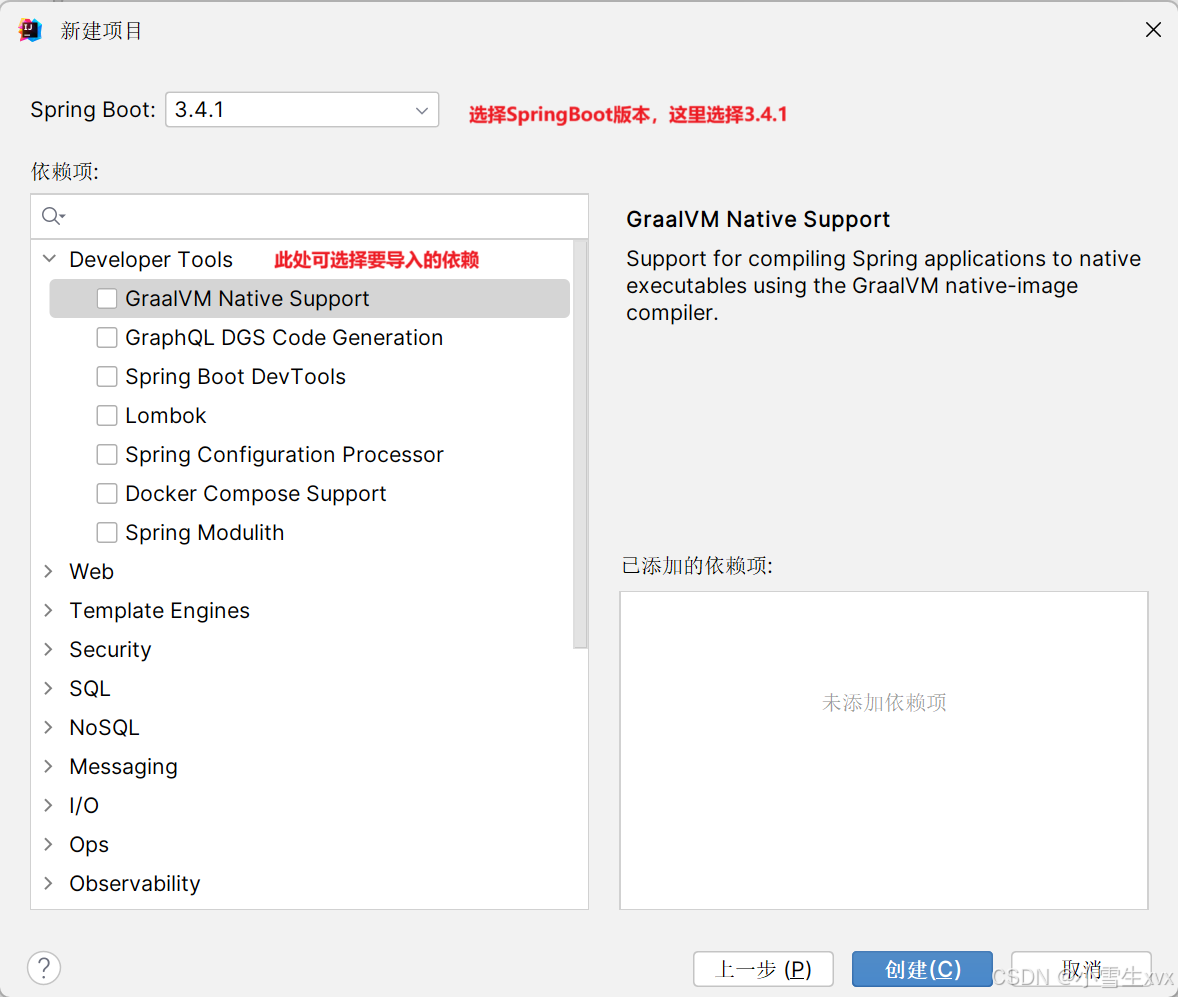Click the 上一步 (P) previous button
Viewport: 1178px width, 997px height.
[x=763, y=969]
